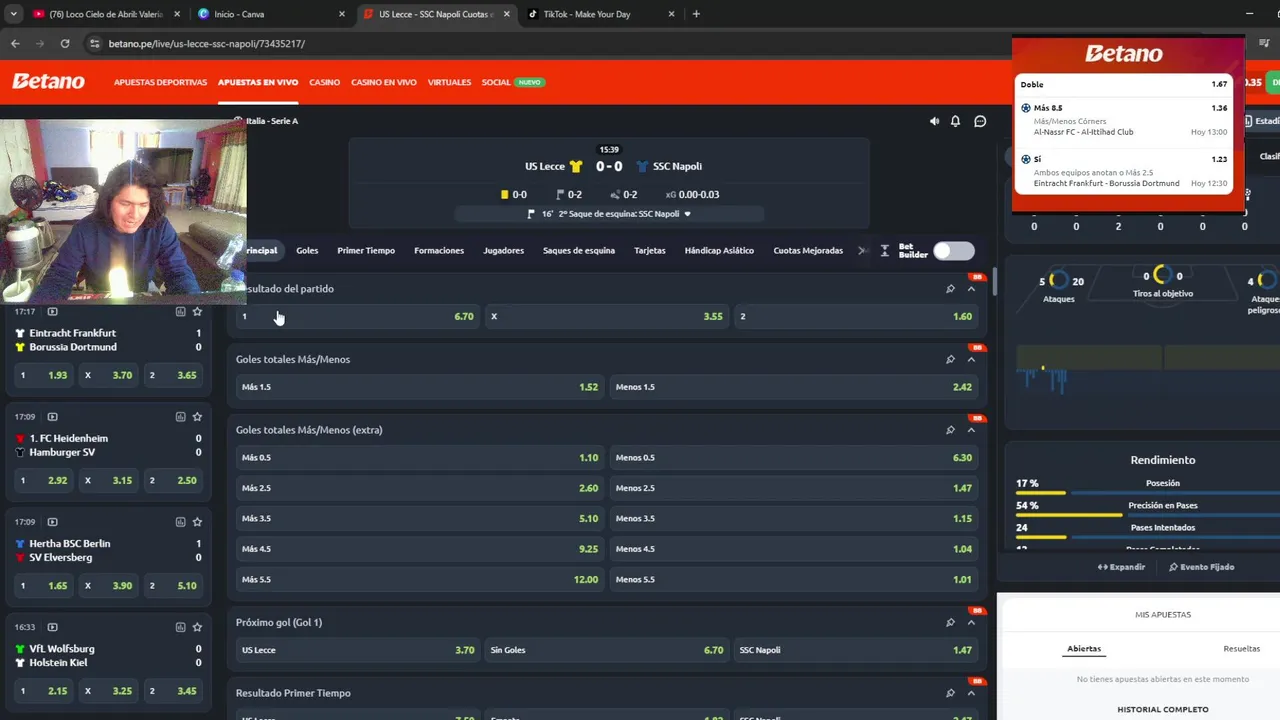Click Evento Fijado in stats panel
This screenshot has height=720, width=1280.
[1201, 567]
